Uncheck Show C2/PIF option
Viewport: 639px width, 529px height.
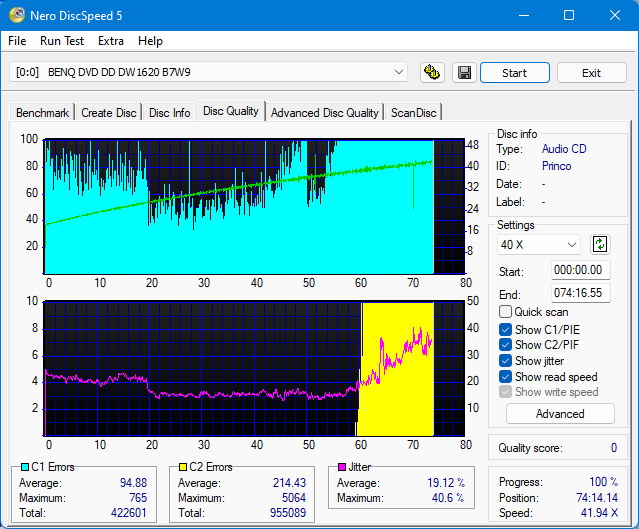(505, 345)
